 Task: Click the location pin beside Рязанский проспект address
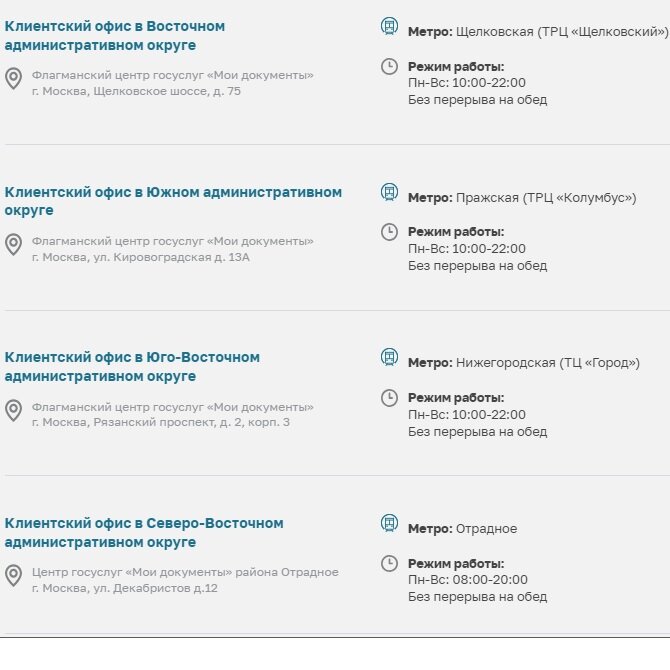13,410
